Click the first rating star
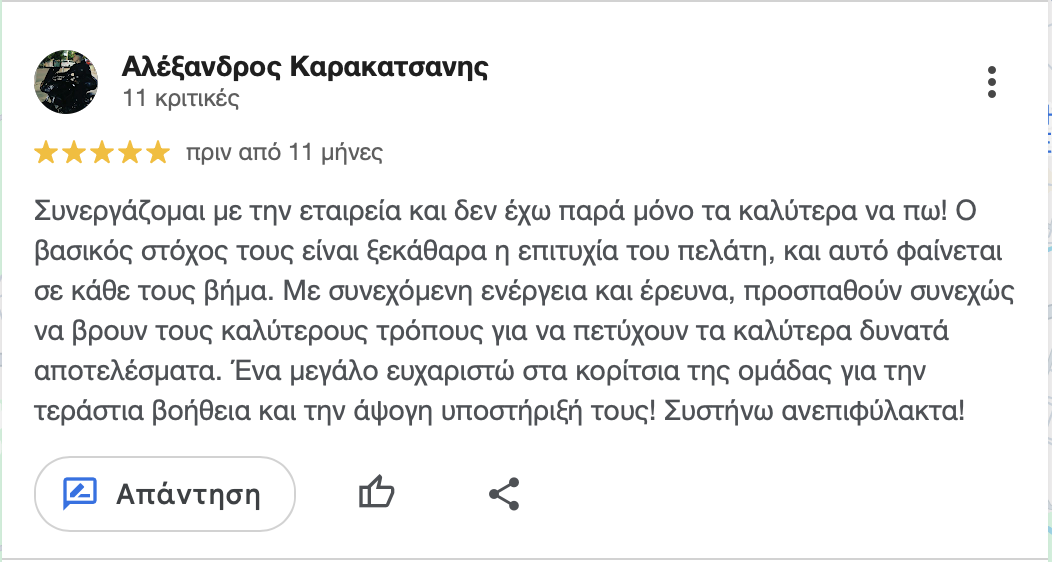The height and width of the screenshot is (562, 1052). point(46,153)
